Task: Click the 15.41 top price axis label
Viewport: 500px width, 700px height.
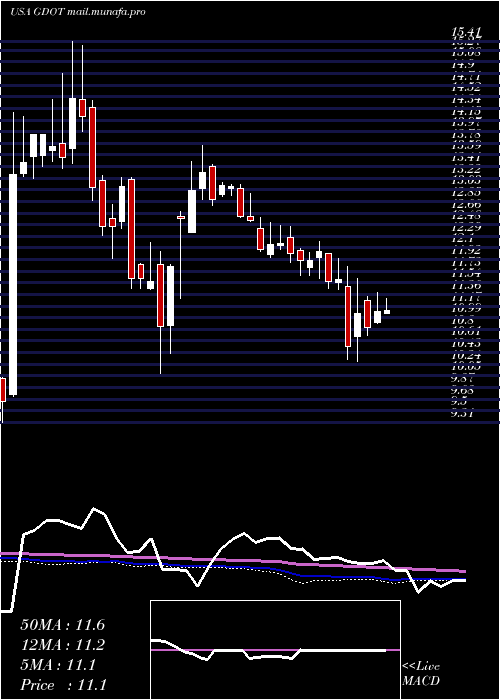Action: tap(466, 32)
